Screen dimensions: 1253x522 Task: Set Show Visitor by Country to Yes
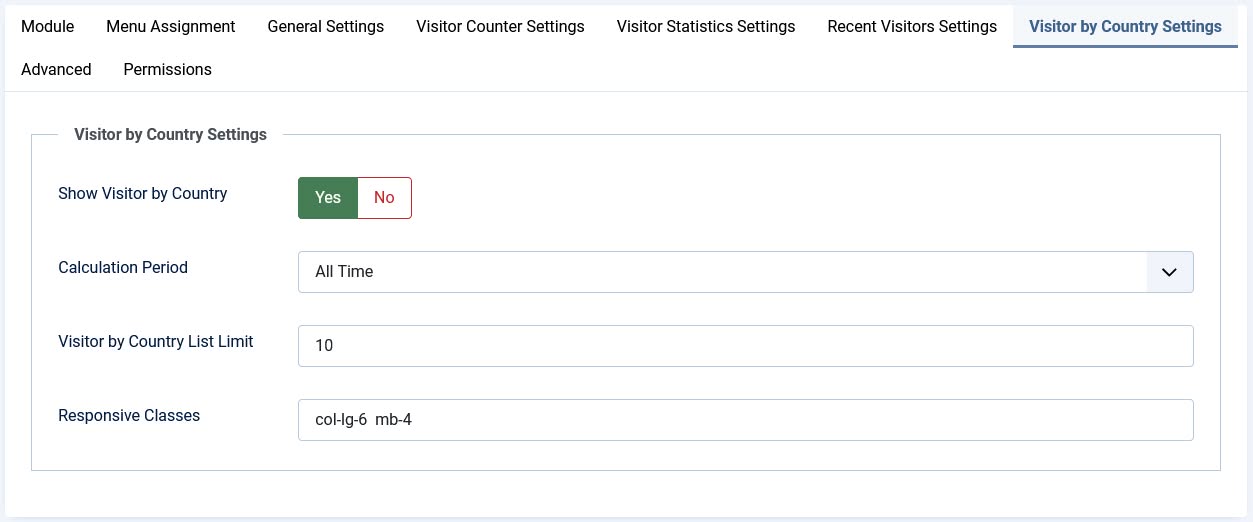tap(328, 198)
